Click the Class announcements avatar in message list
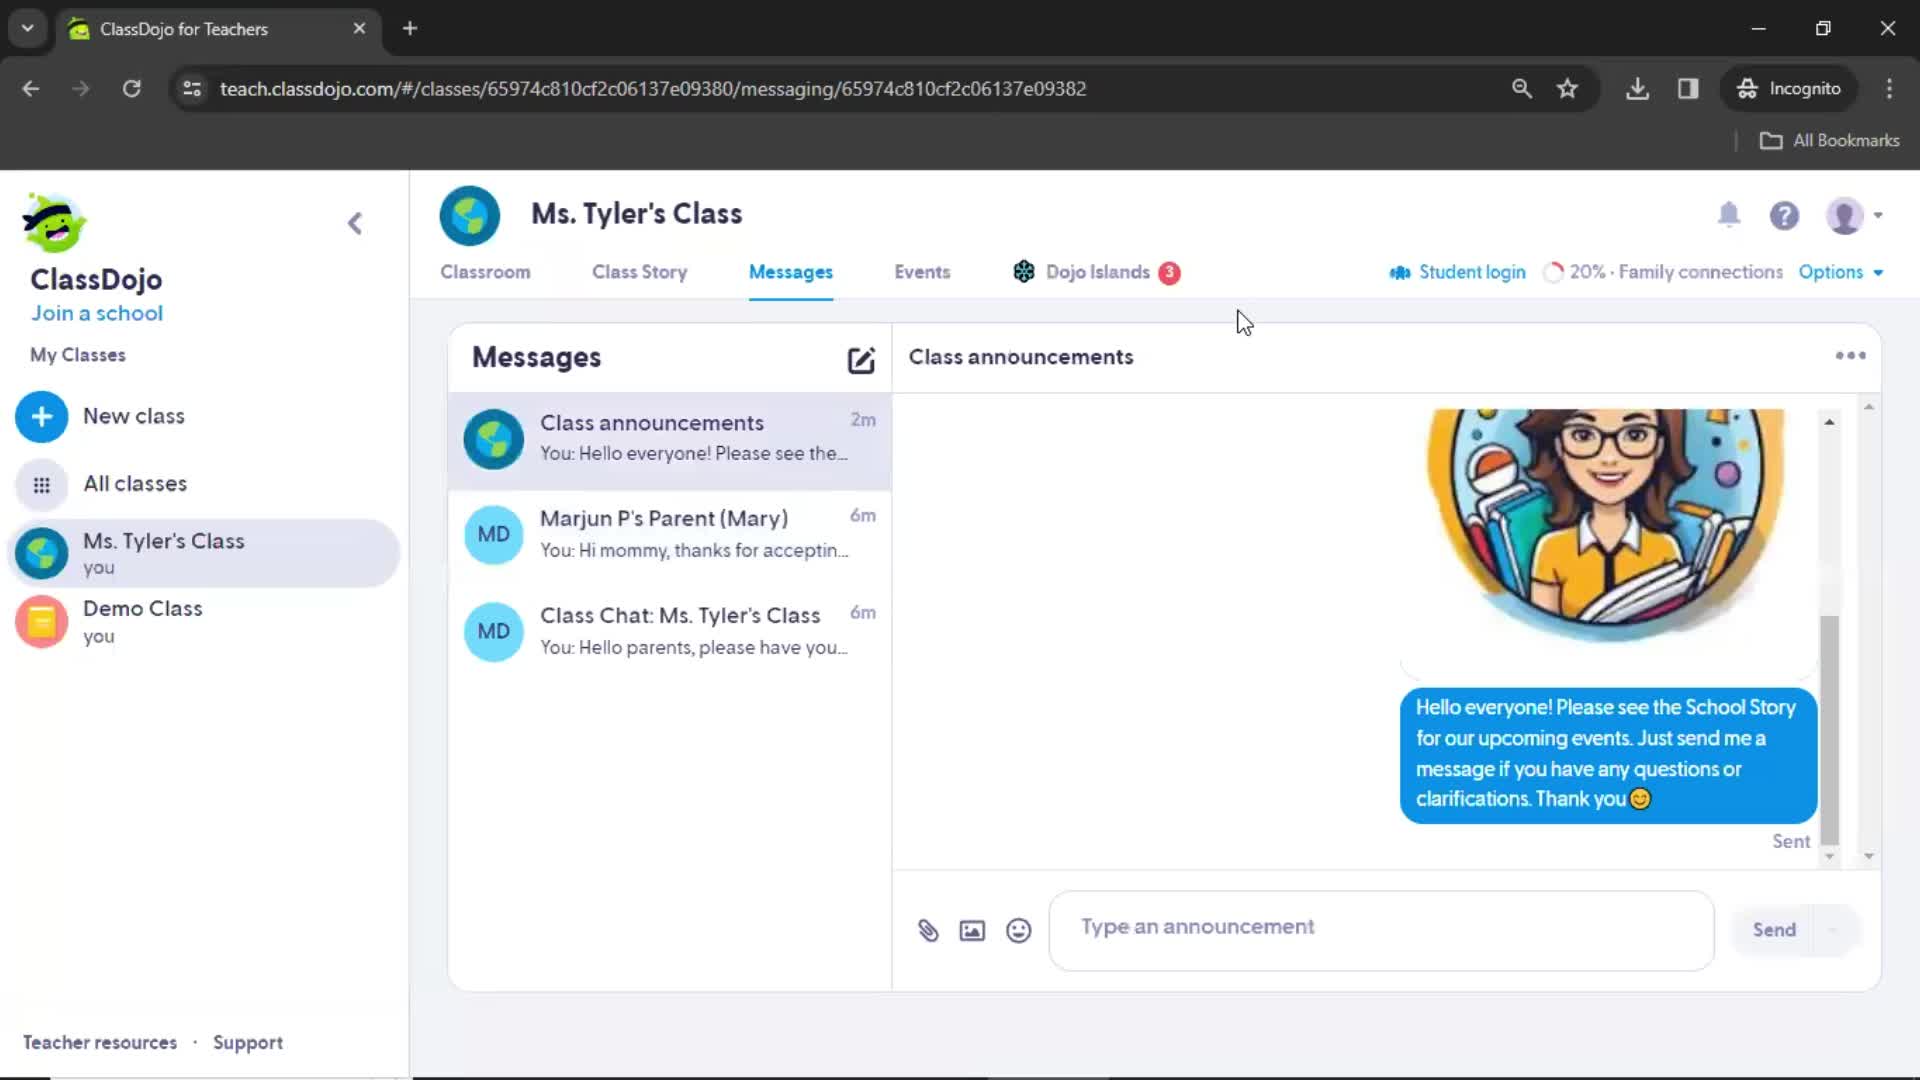Image resolution: width=1920 pixels, height=1080 pixels. click(x=493, y=439)
